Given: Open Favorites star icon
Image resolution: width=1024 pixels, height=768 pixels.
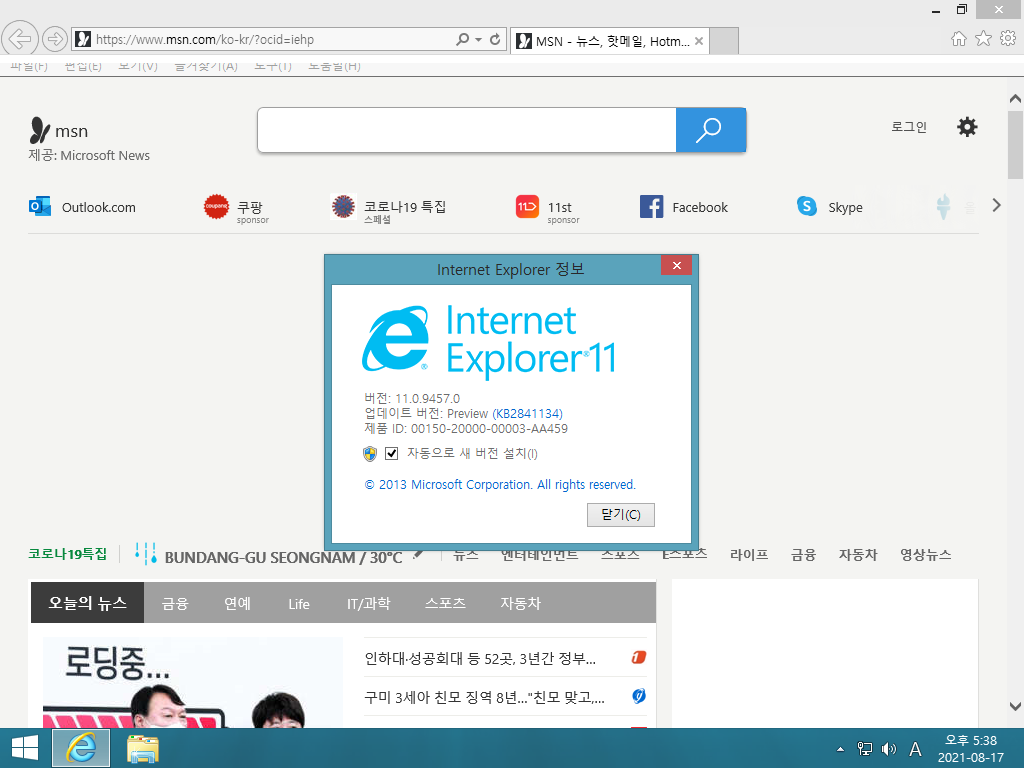Looking at the screenshot, I should click(984, 39).
